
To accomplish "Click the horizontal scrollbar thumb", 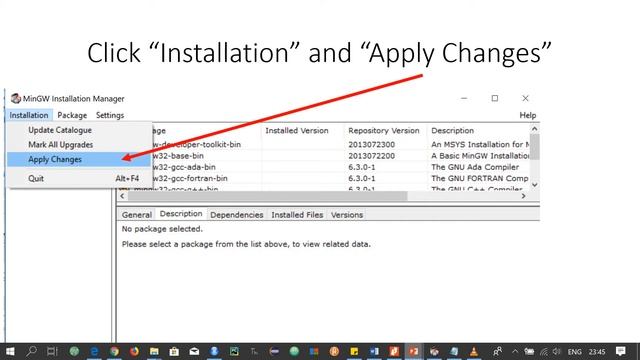I will click(x=267, y=196).
